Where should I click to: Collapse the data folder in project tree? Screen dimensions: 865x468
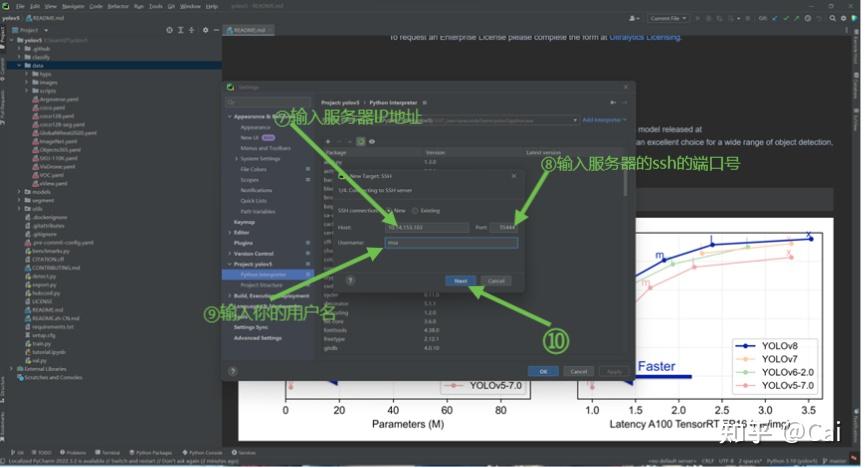click(19, 65)
